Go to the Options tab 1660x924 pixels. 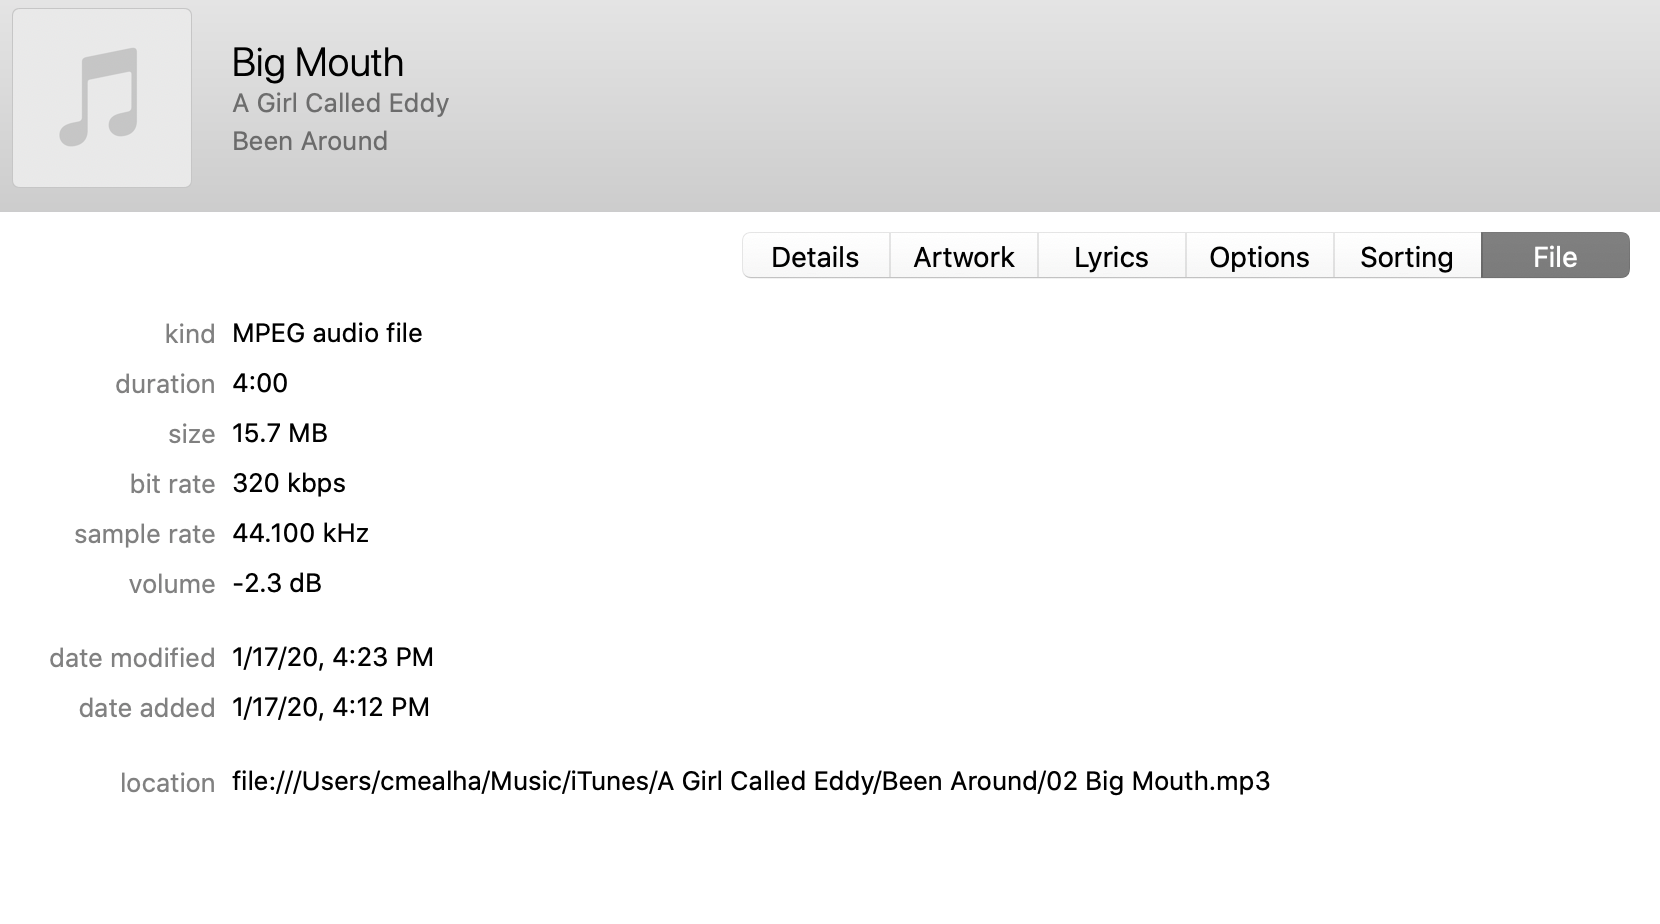point(1260,256)
